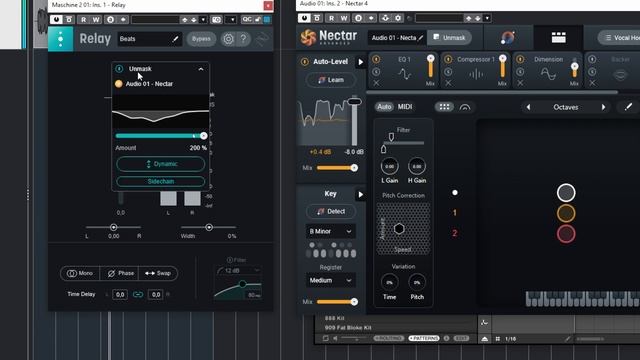Open Relay help question mark

[243, 39]
